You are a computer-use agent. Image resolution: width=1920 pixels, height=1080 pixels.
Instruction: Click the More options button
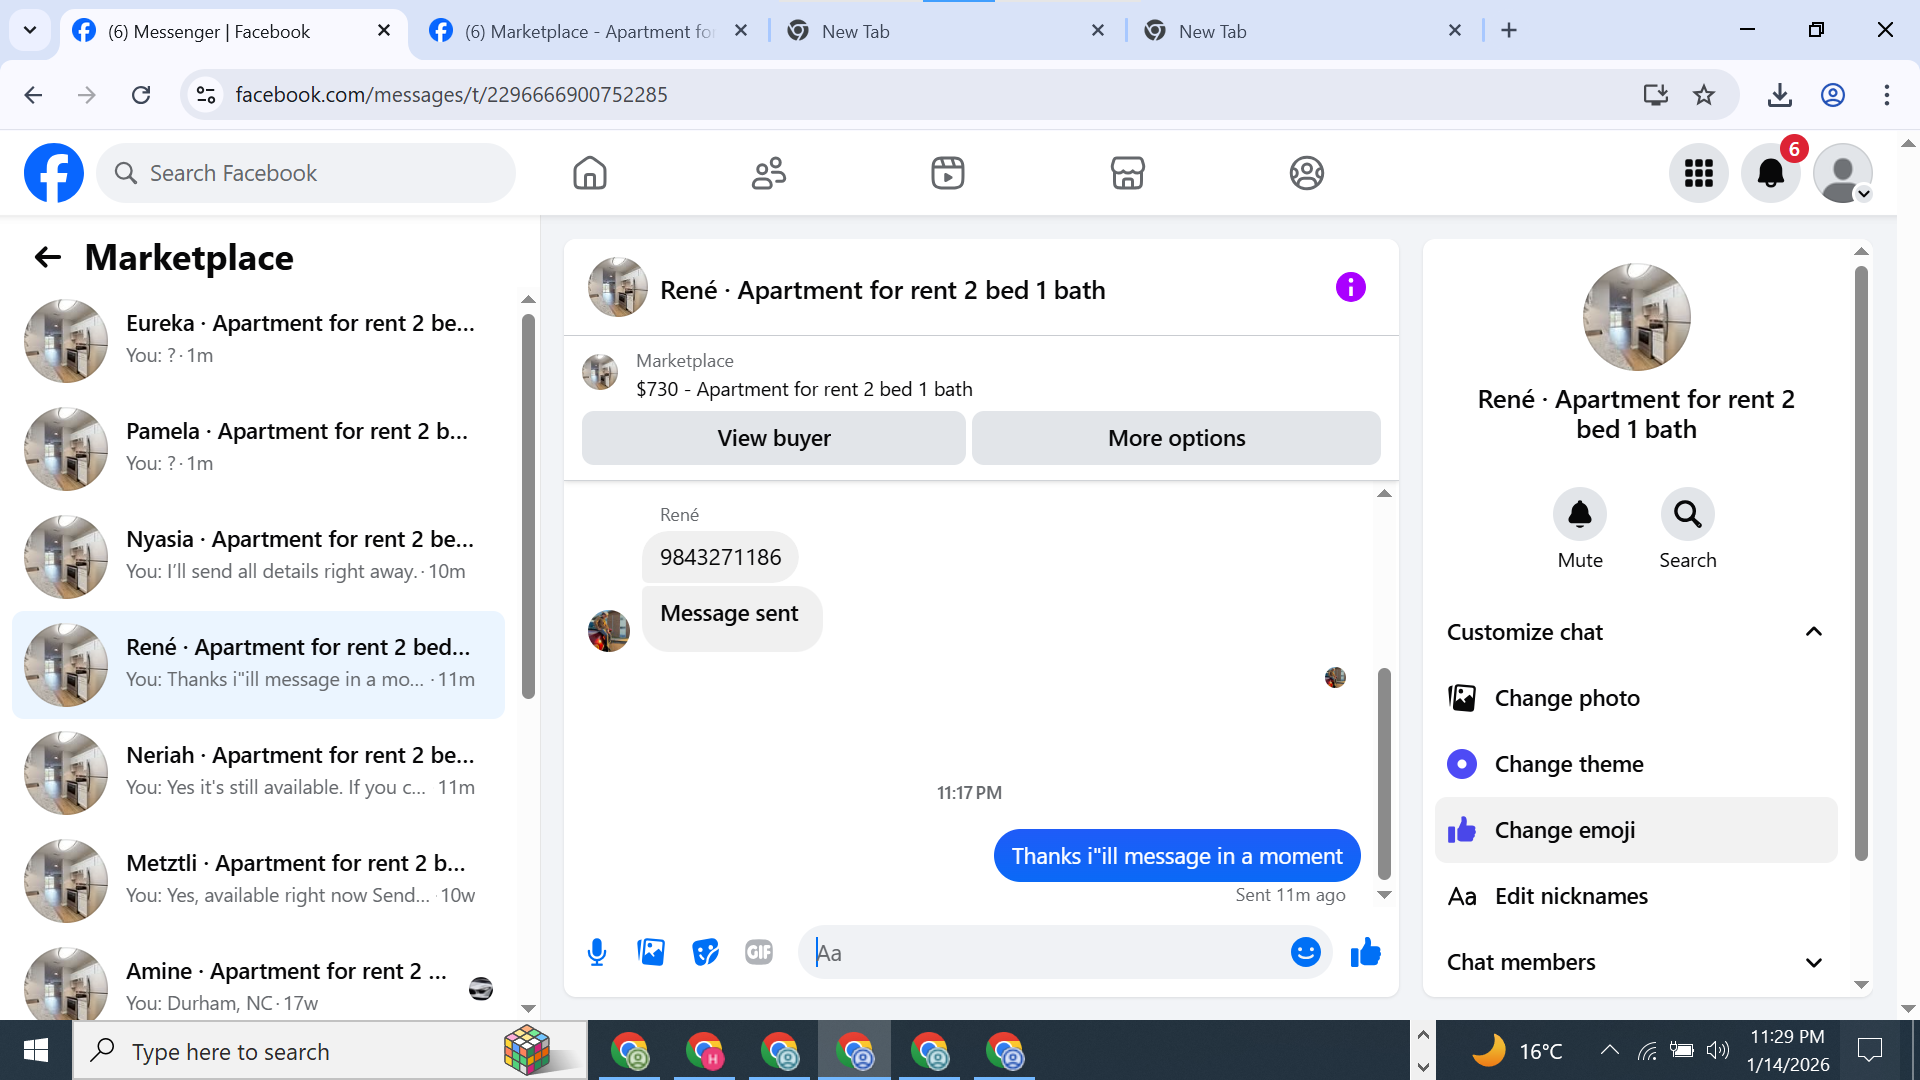(1176, 438)
